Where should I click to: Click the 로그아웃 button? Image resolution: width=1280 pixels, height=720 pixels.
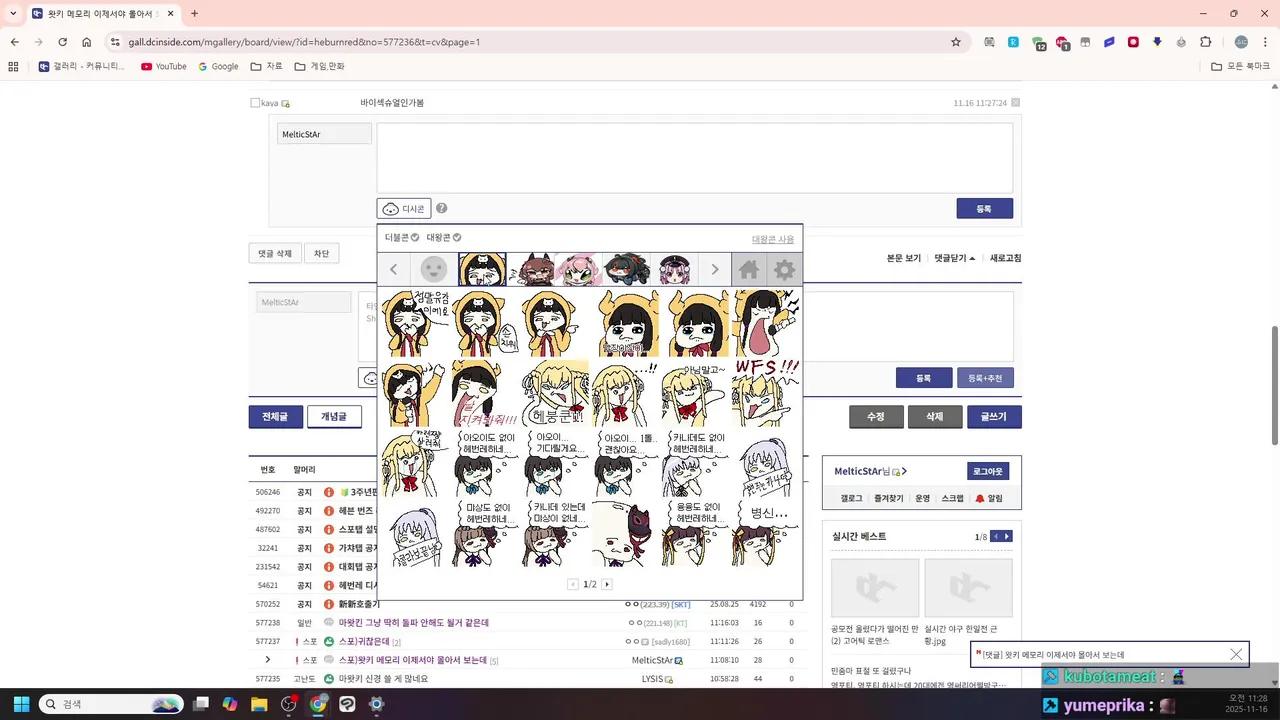988,471
